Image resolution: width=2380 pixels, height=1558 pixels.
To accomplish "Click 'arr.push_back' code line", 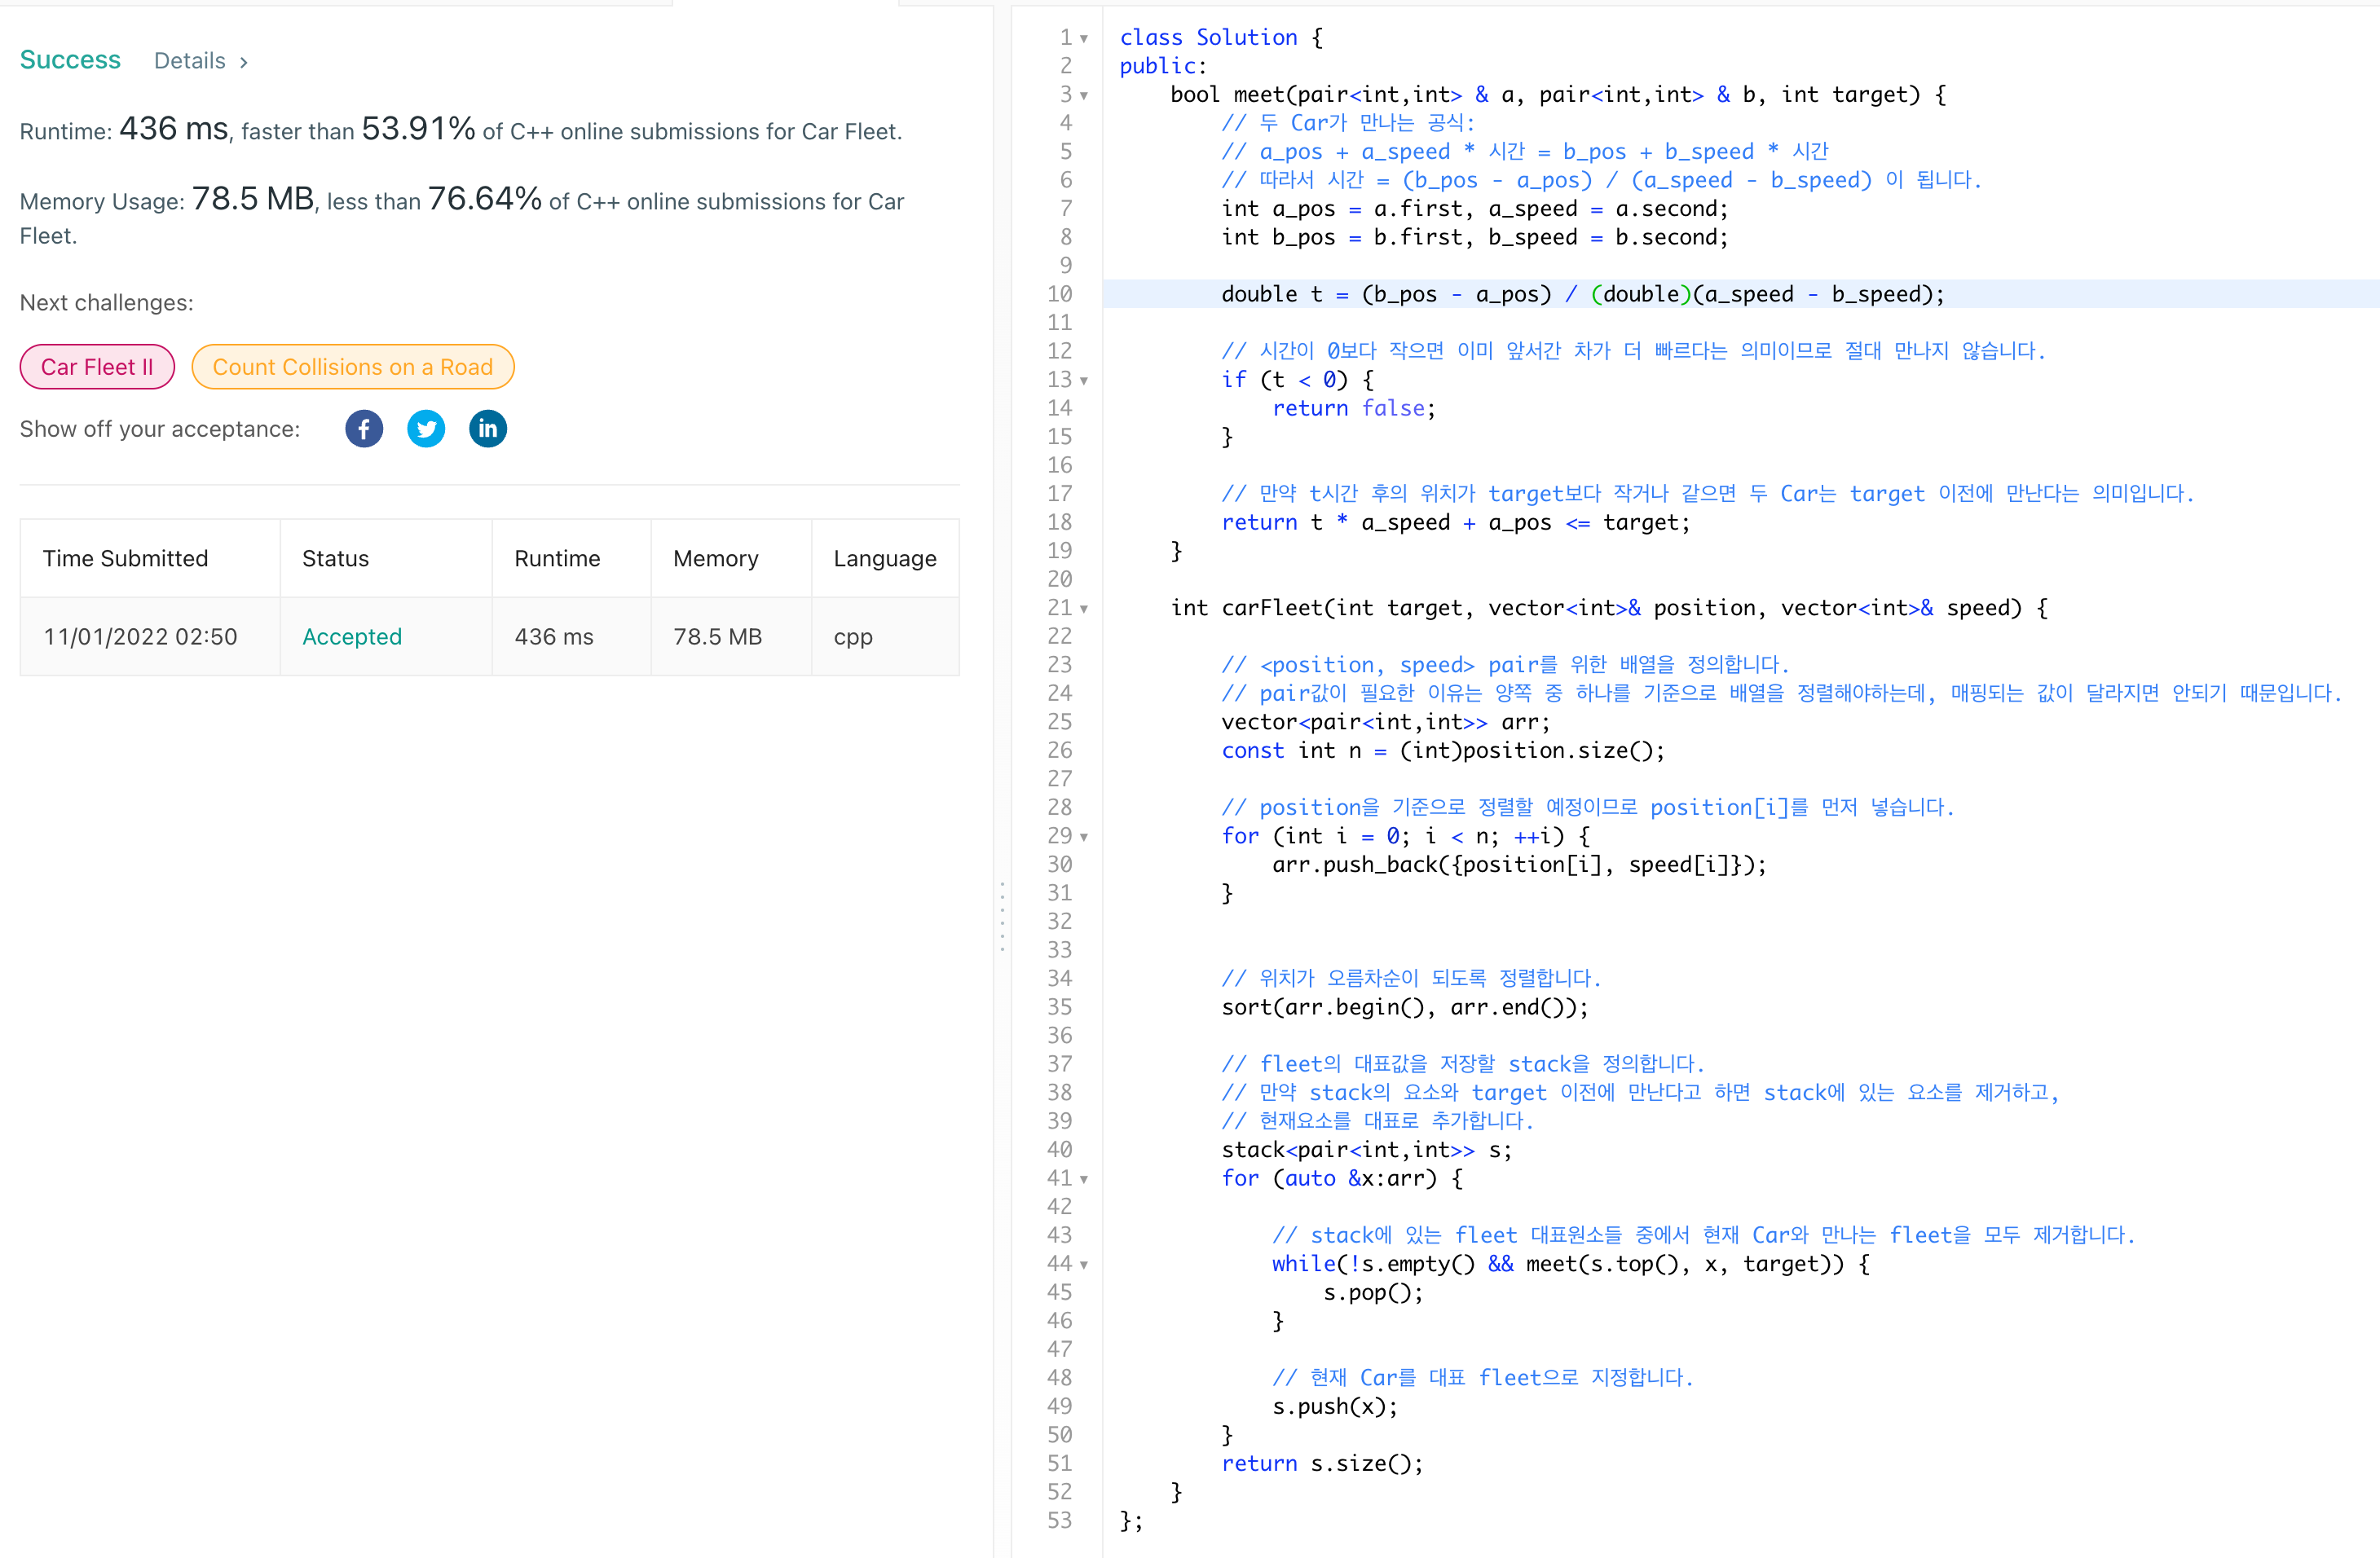I will point(1518,864).
